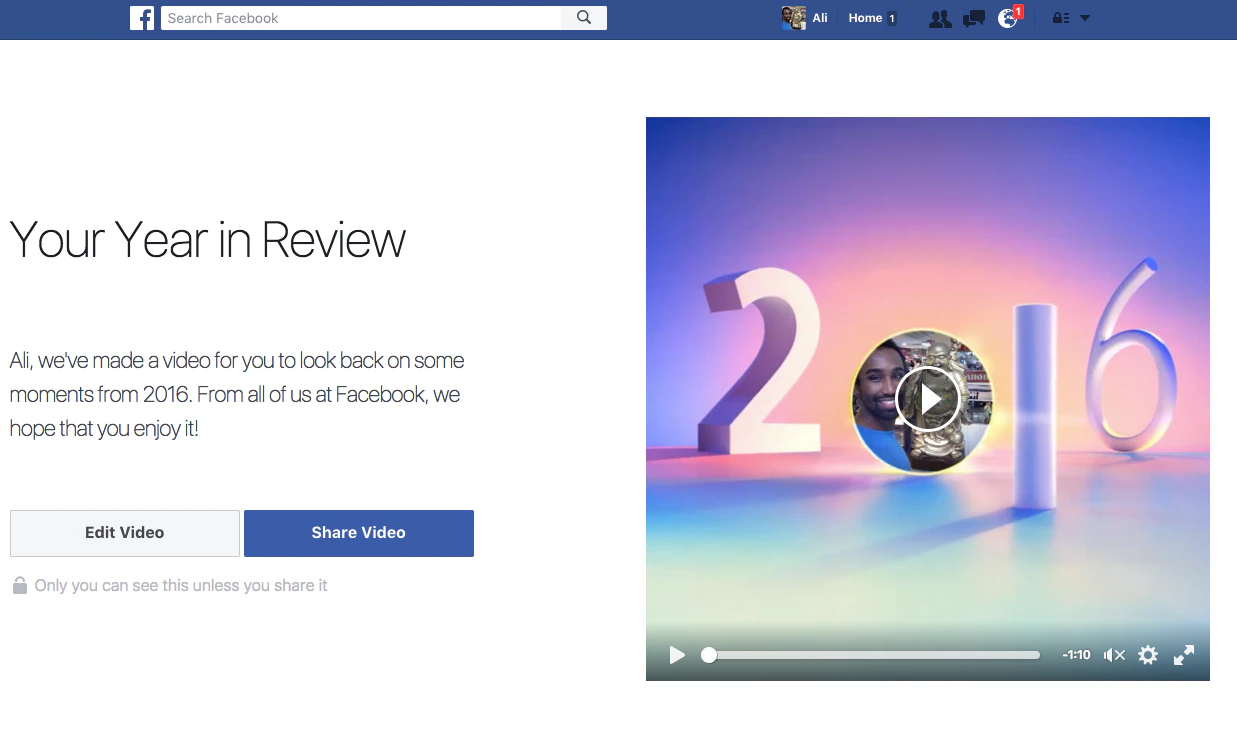Viewport: 1237px width, 730px height.
Task: Click the Facebook logo icon
Action: pos(142,17)
